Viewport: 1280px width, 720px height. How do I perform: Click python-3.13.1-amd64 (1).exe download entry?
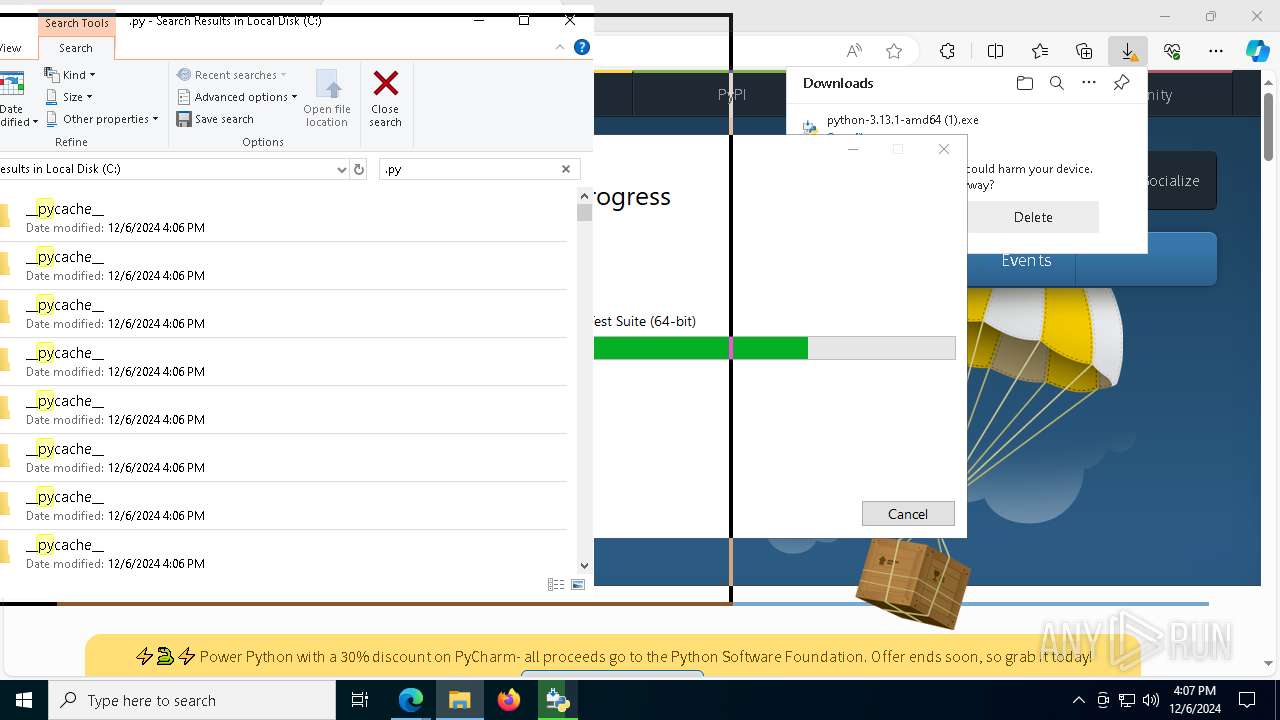903,120
